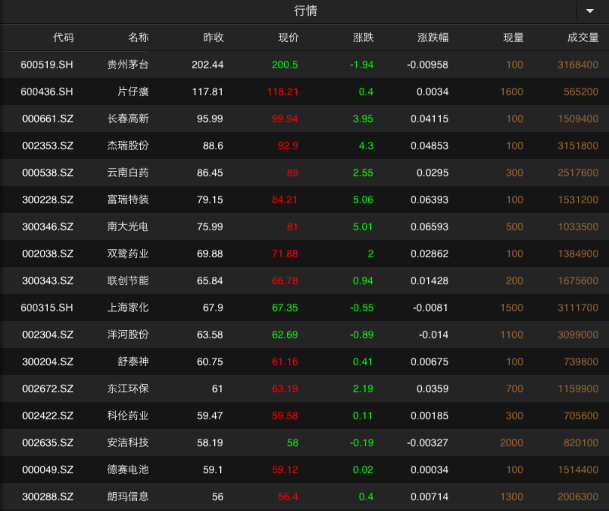The width and height of the screenshot is (609, 511).
Task: Select the 富瑞特装 name cell
Action: [x=128, y=200]
